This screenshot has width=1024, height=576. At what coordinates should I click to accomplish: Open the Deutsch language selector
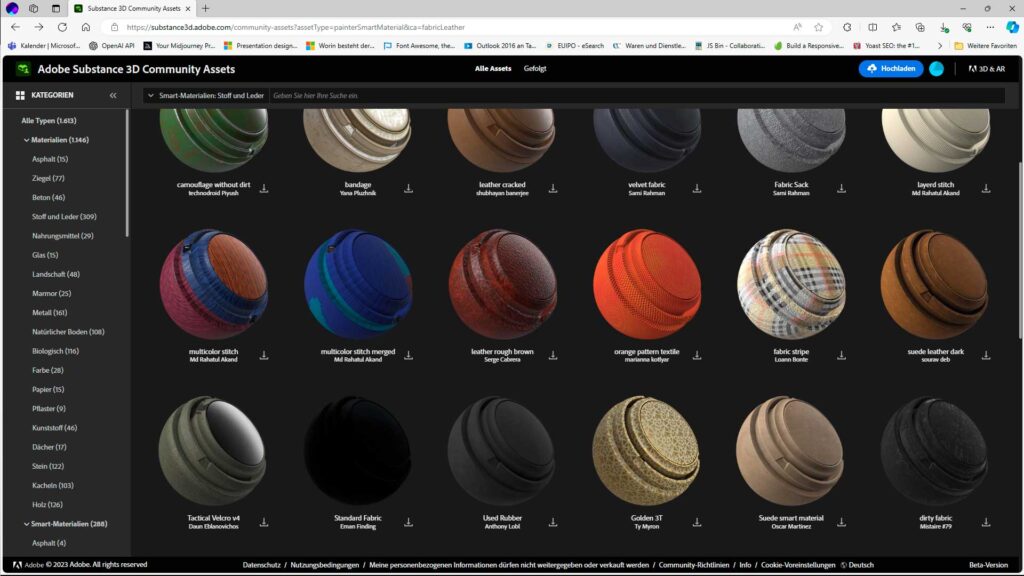857,565
